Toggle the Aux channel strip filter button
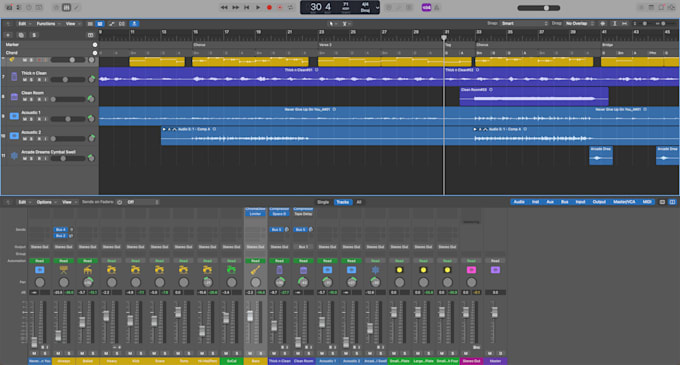This screenshot has width=680, height=365. (550, 202)
